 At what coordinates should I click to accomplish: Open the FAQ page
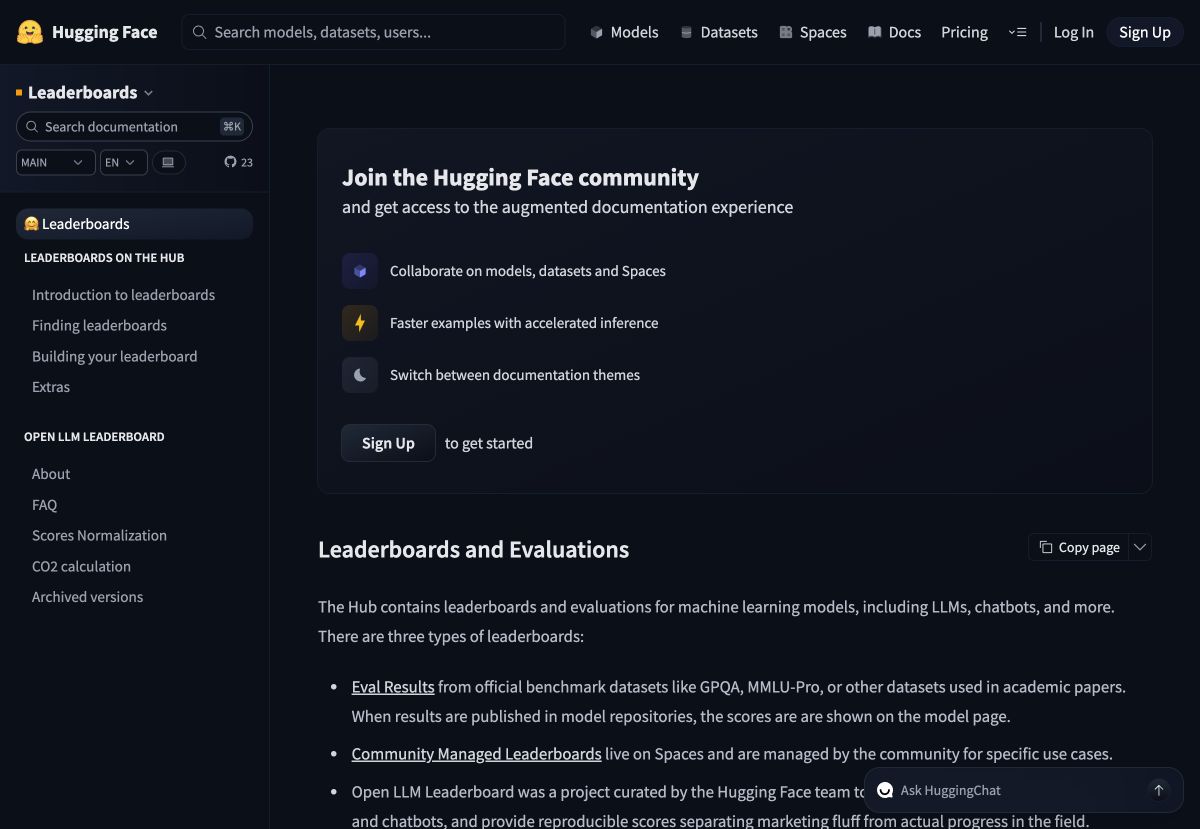click(x=44, y=505)
